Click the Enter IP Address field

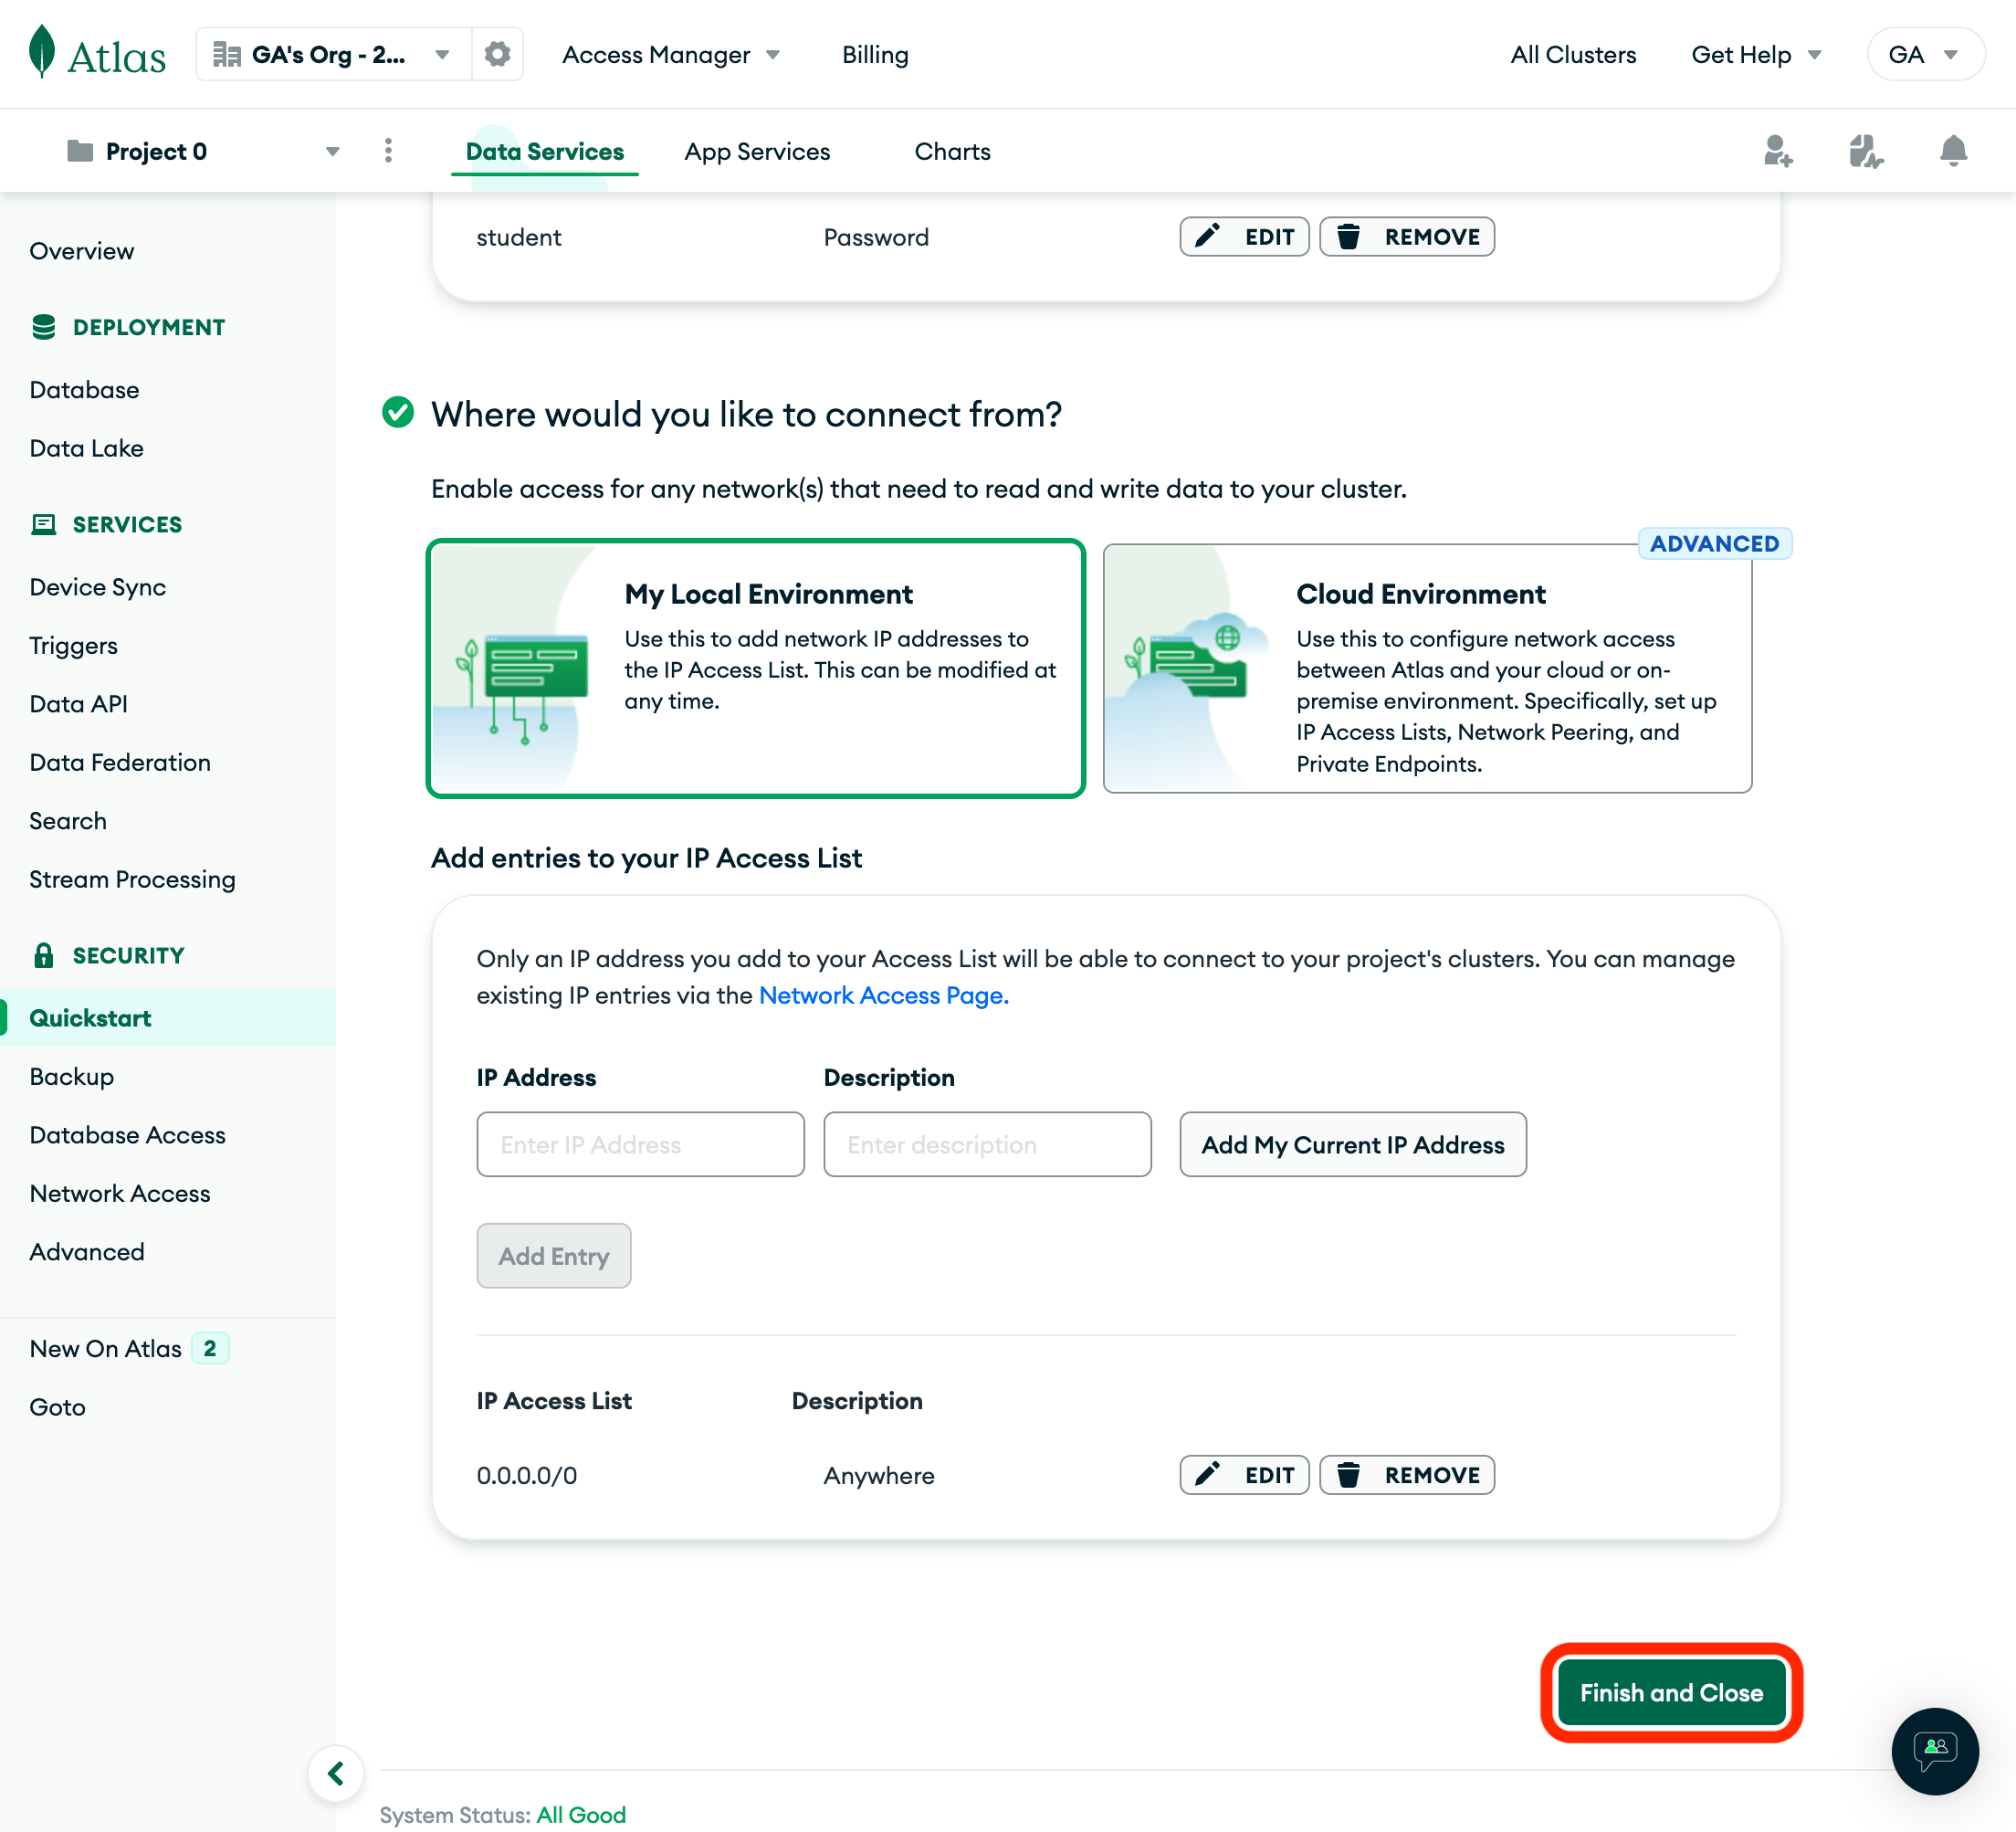640,1144
